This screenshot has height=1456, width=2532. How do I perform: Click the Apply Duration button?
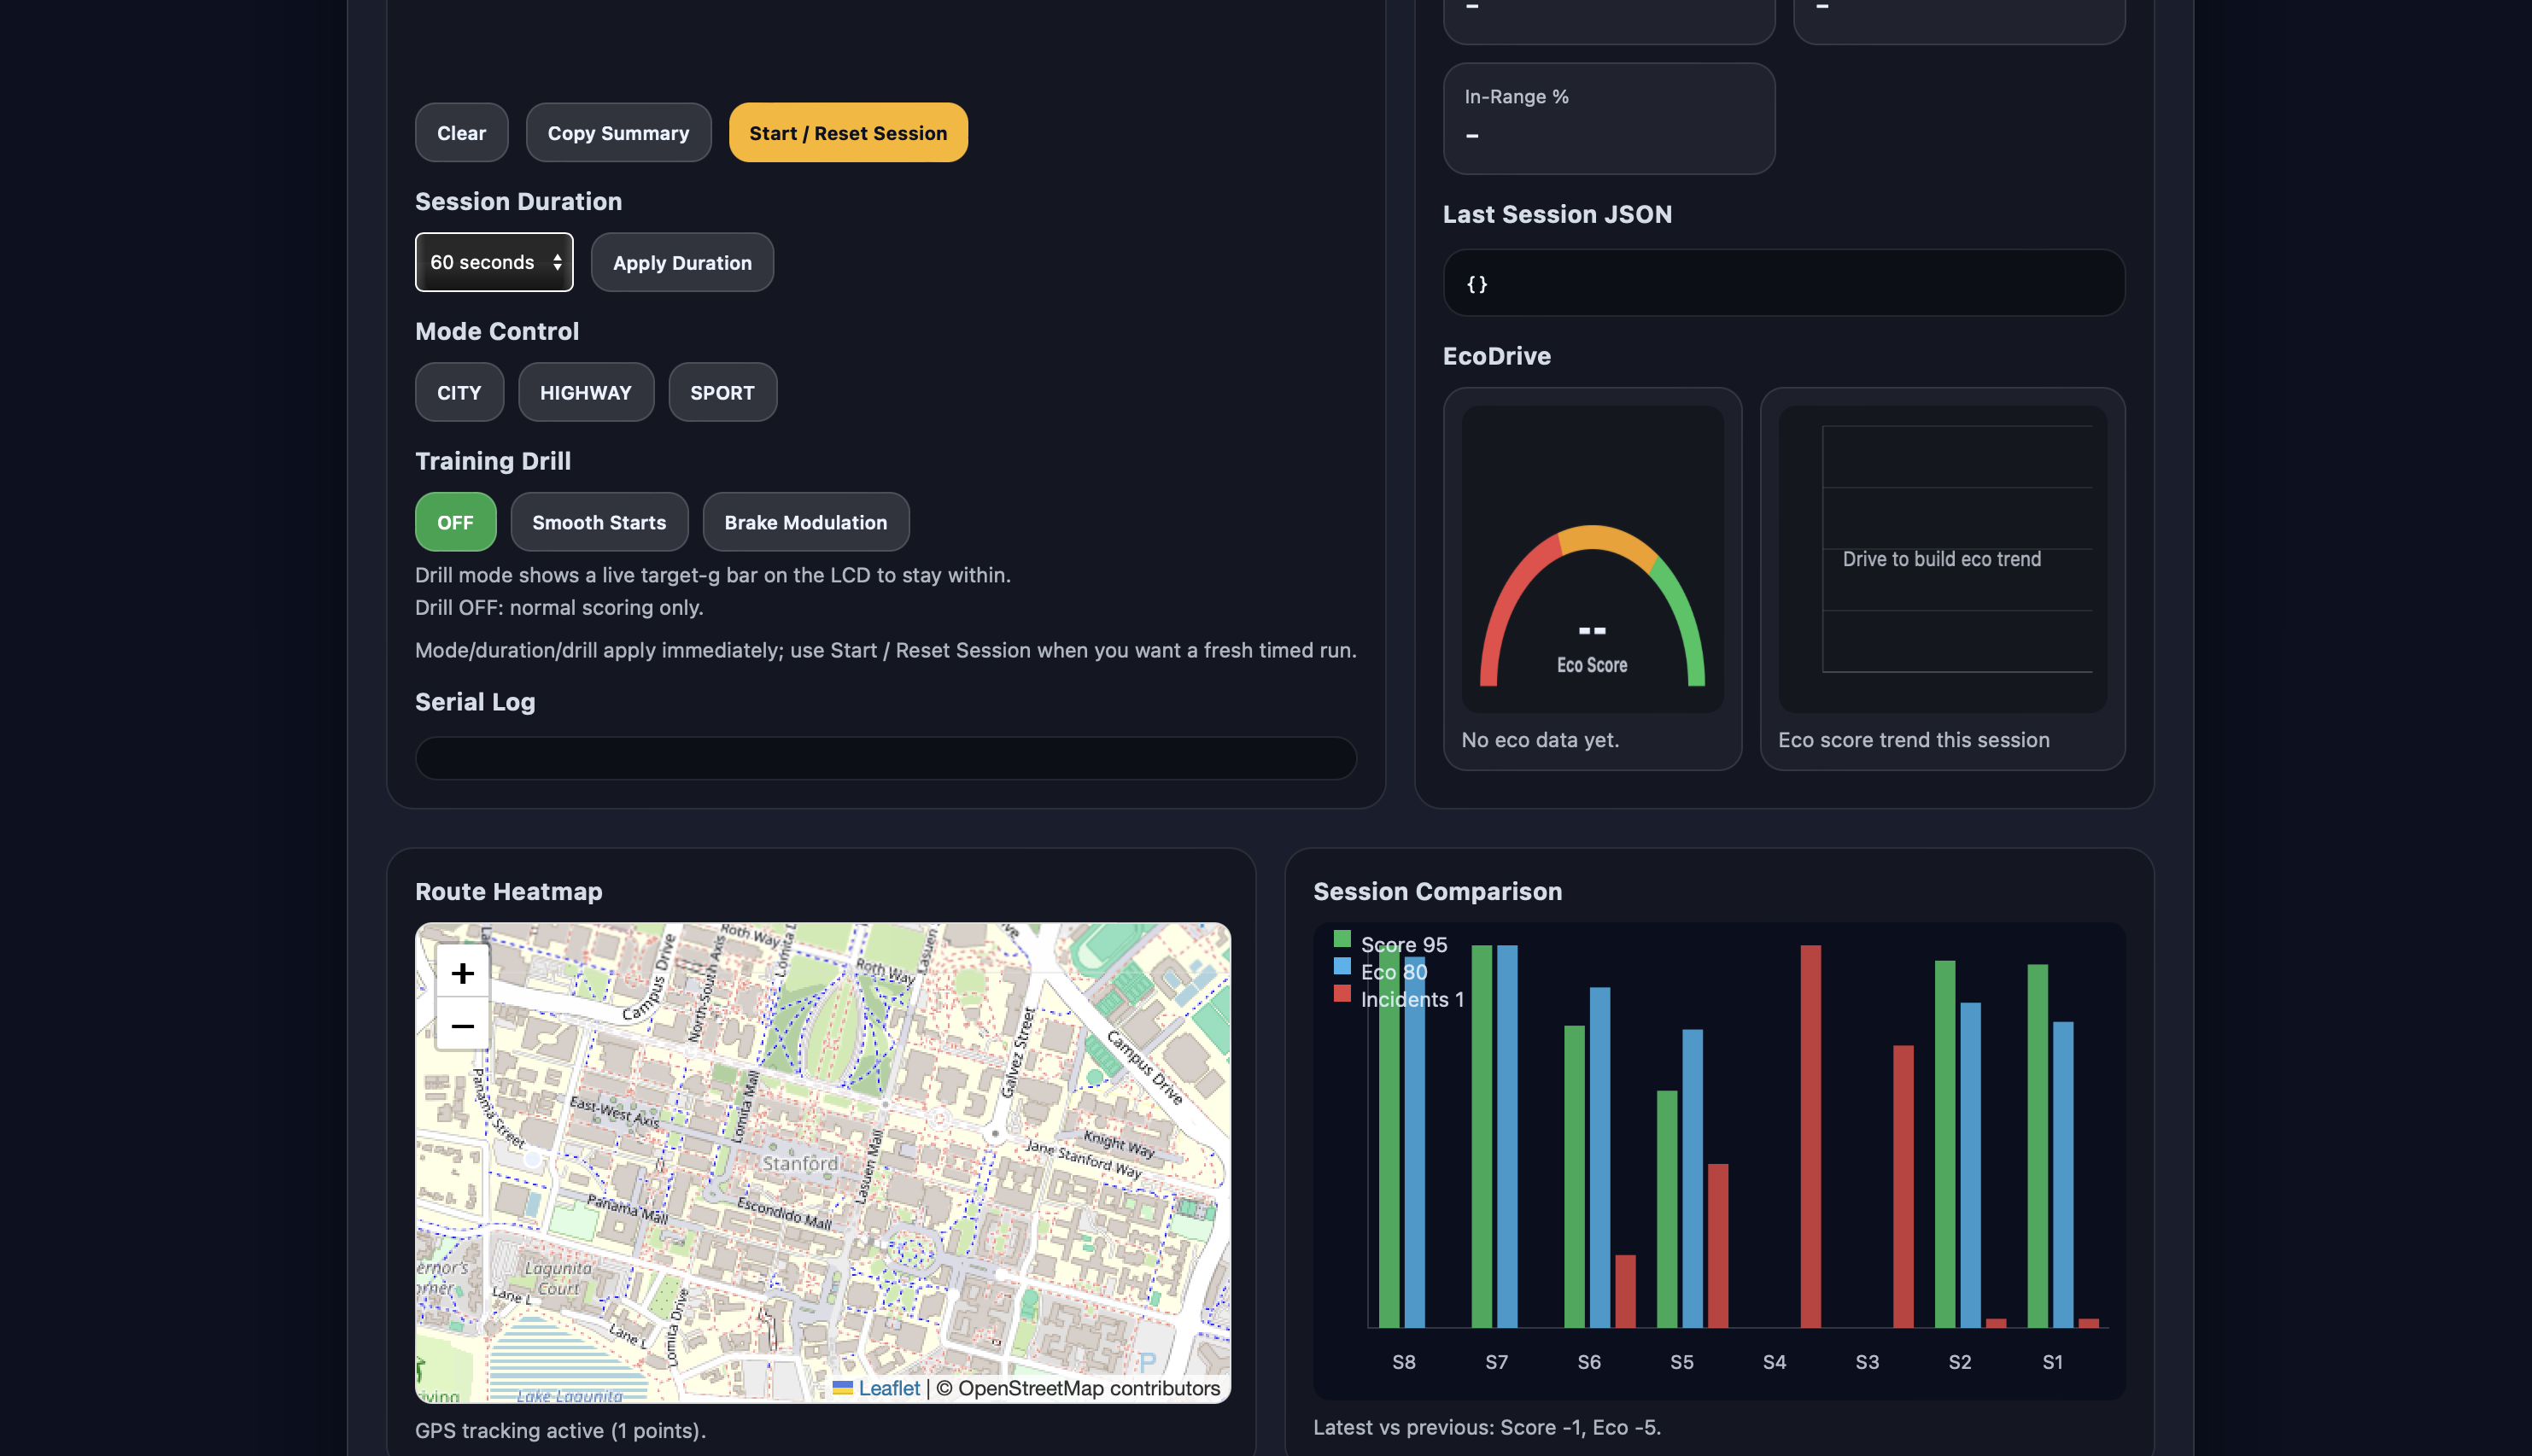point(682,262)
